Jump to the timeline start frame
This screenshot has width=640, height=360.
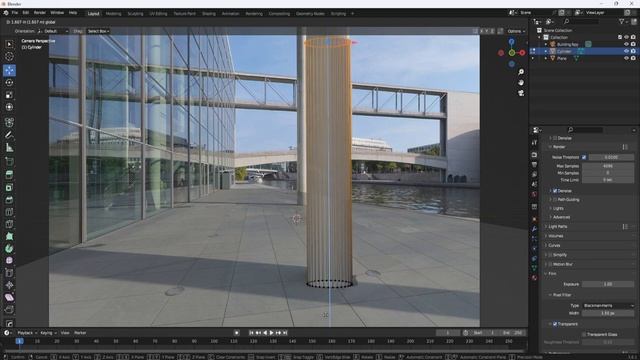pyautogui.click(x=251, y=333)
